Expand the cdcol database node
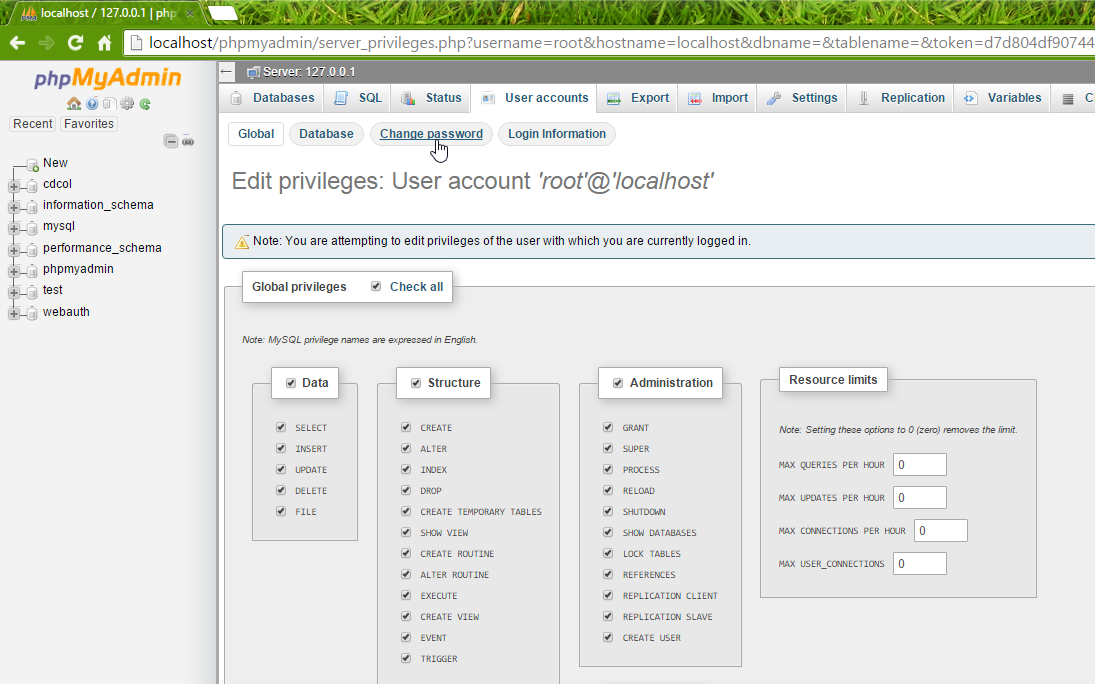This screenshot has height=684, width=1095. [x=13, y=186]
